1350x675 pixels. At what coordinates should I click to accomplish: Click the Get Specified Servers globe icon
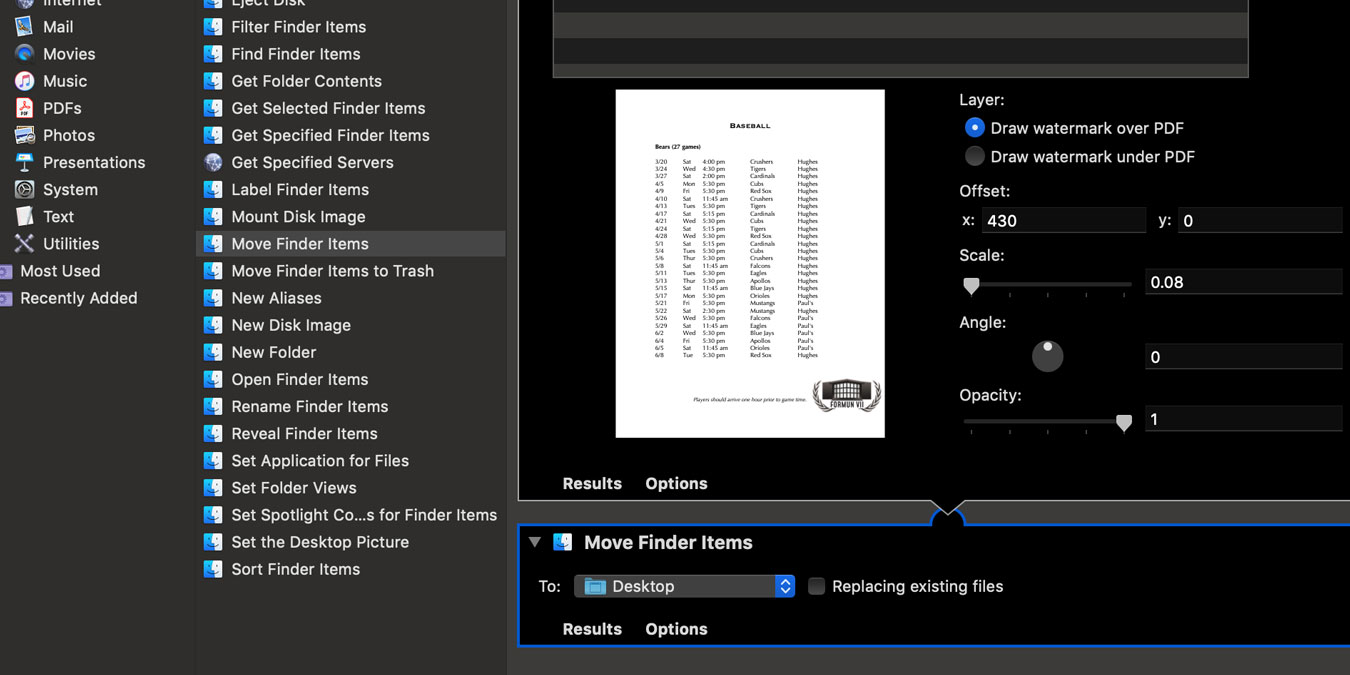click(x=213, y=162)
